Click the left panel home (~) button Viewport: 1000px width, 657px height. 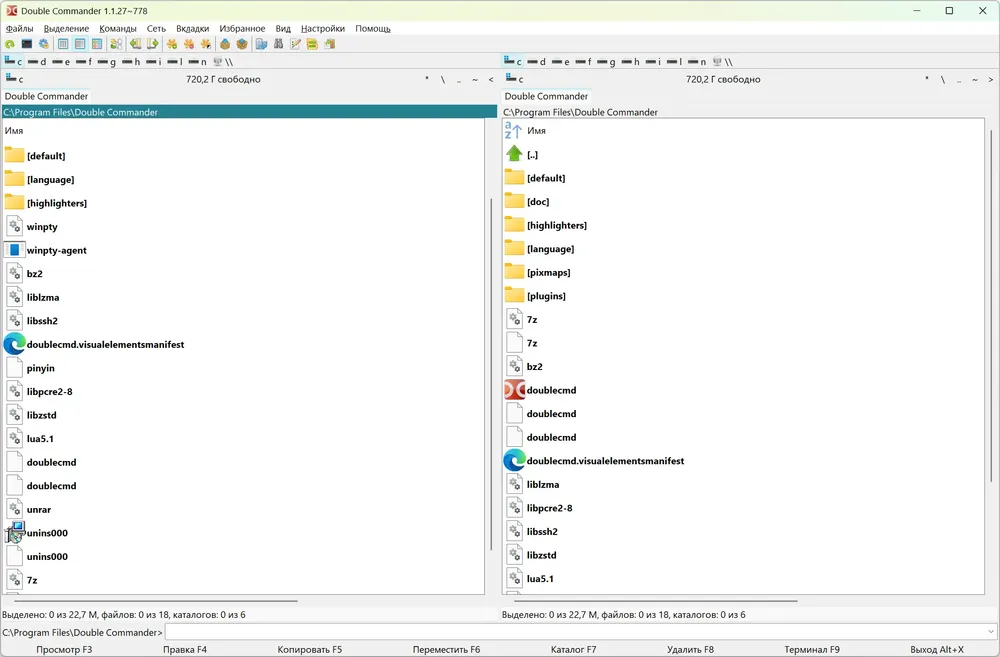[x=475, y=80]
